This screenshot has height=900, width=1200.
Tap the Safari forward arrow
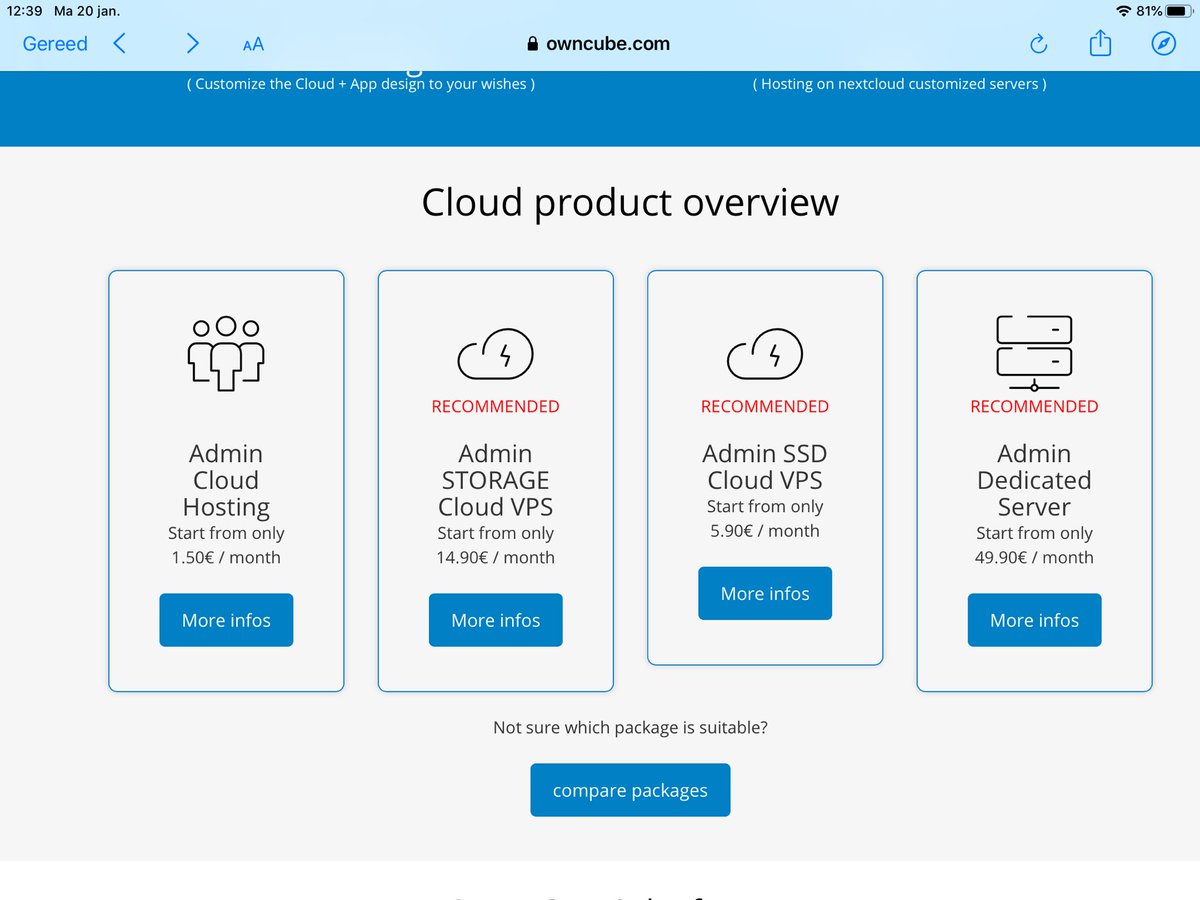coord(193,43)
